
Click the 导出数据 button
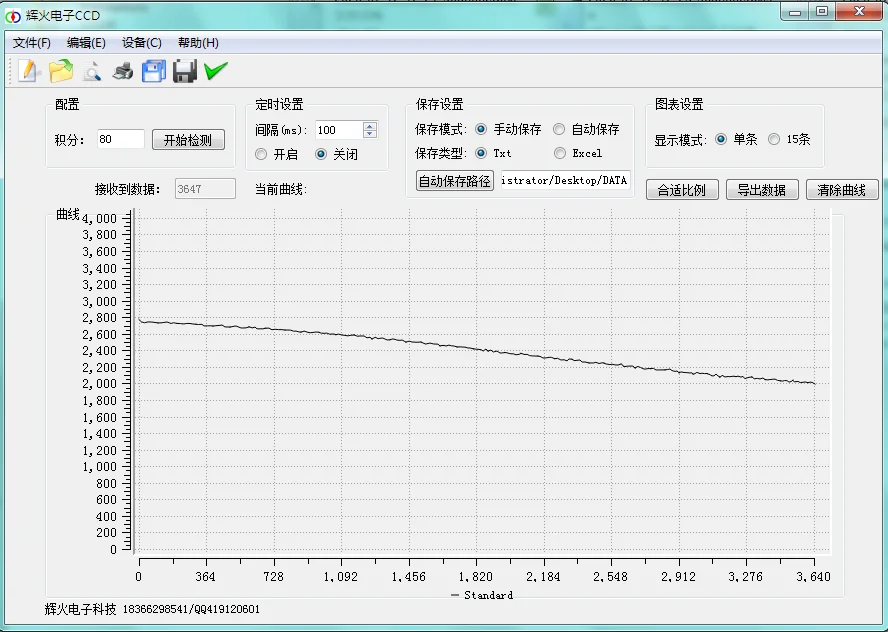click(762, 190)
